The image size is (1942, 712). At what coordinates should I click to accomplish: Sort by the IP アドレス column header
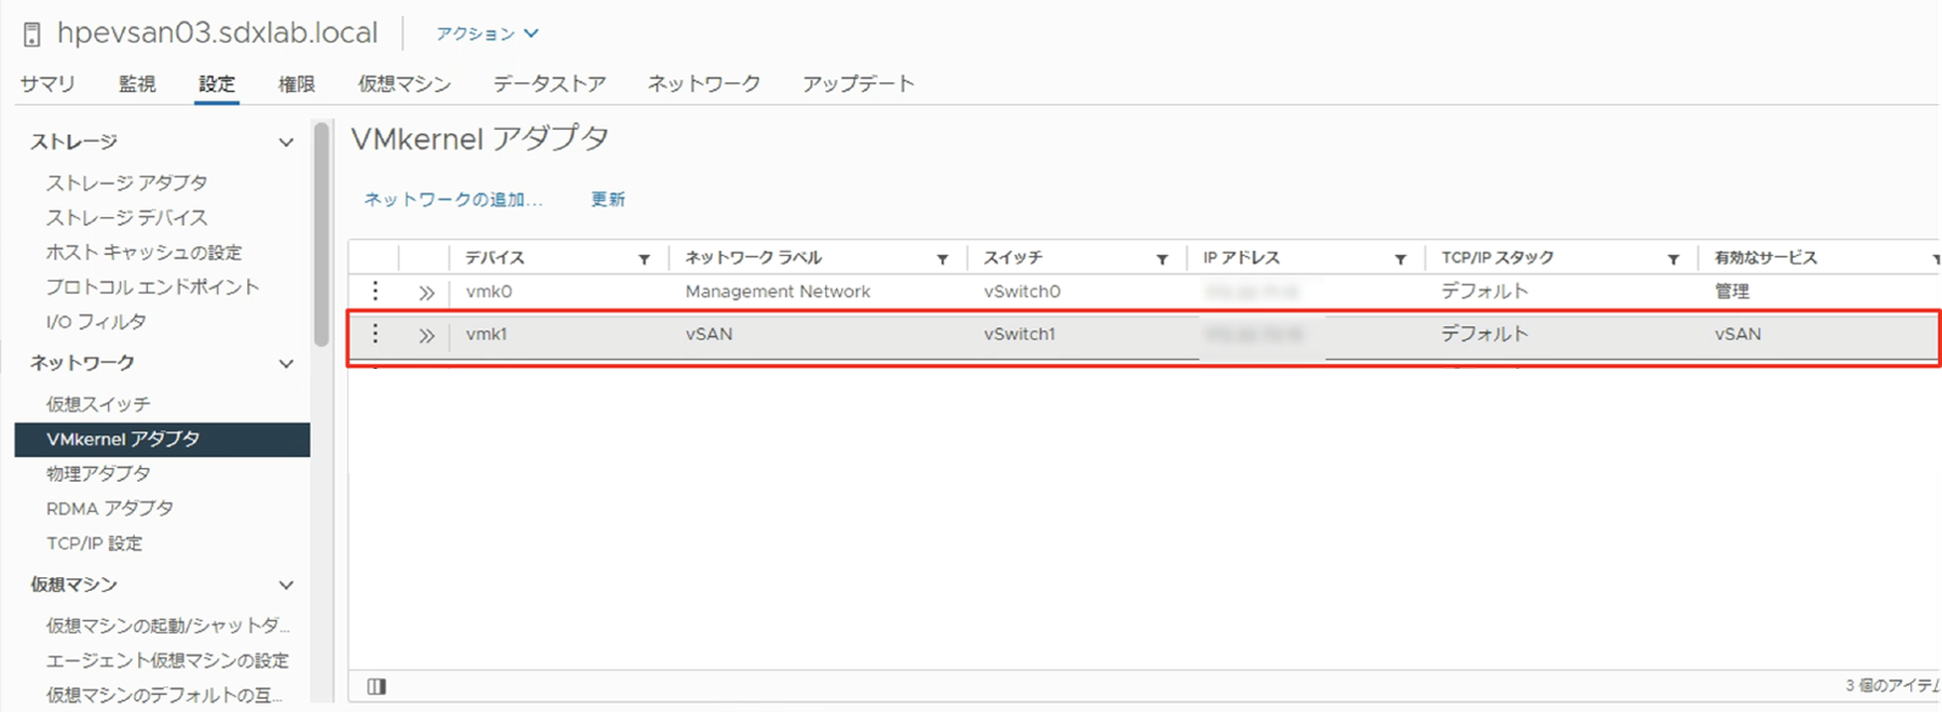(1241, 258)
